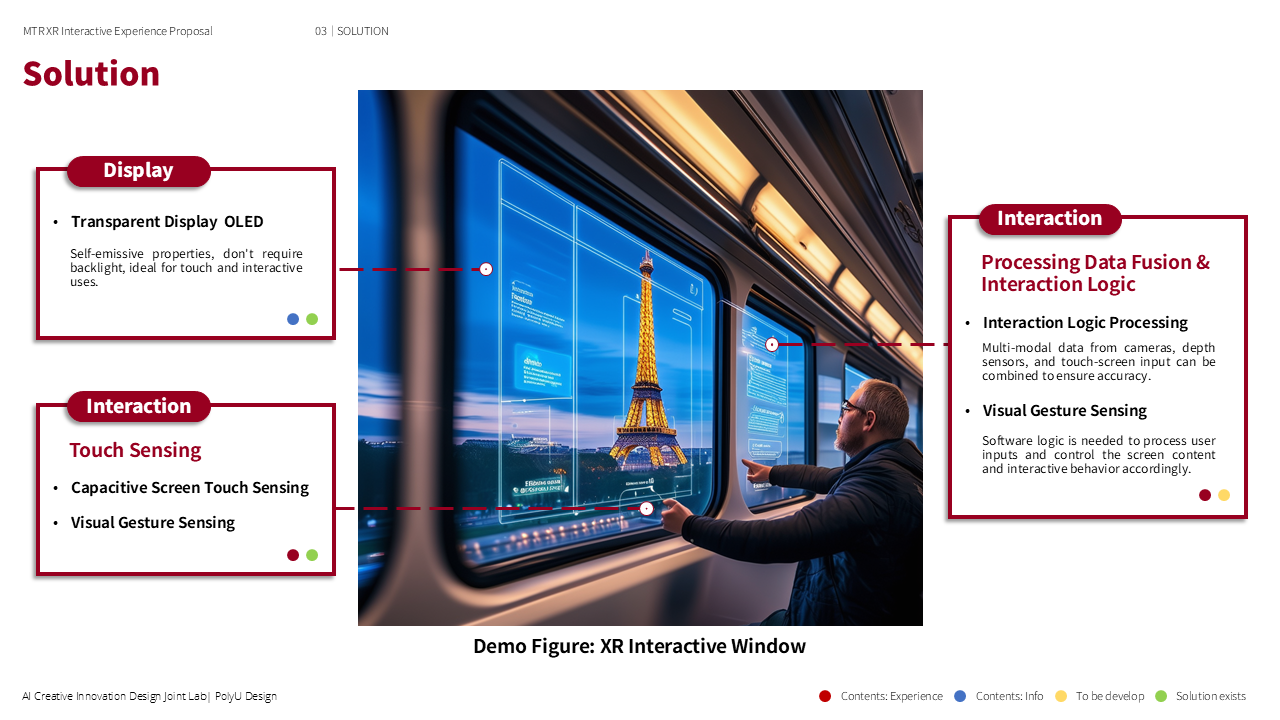Viewport: 1280px width, 720px height.
Task: Click the green legend dot for Solution exists
Action: click(x=1161, y=696)
